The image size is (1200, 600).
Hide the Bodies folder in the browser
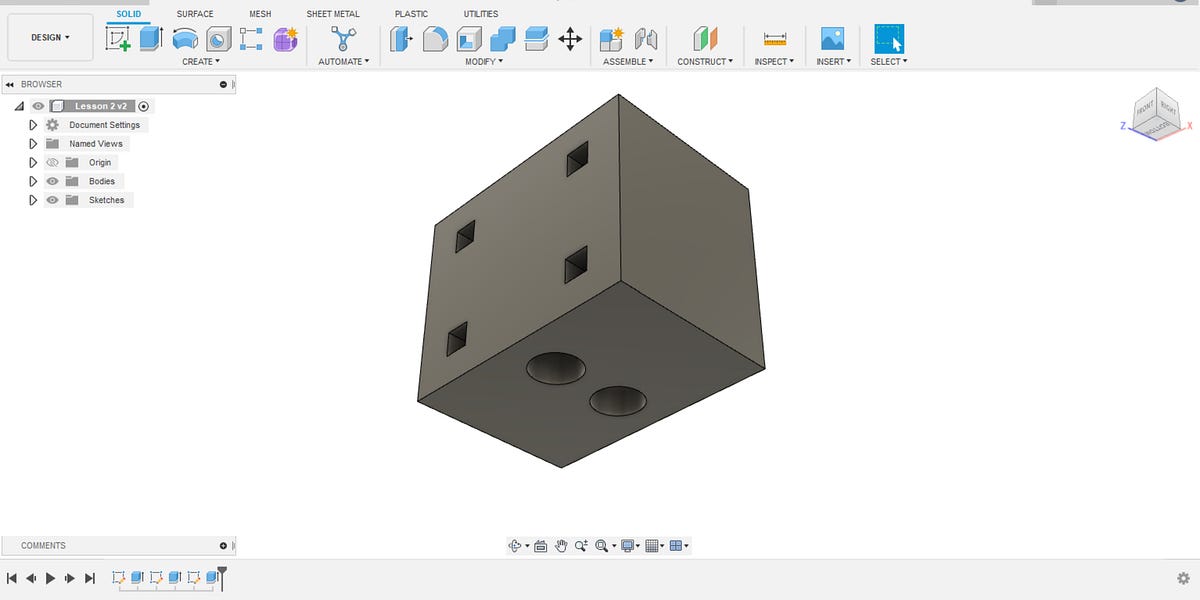pos(53,181)
